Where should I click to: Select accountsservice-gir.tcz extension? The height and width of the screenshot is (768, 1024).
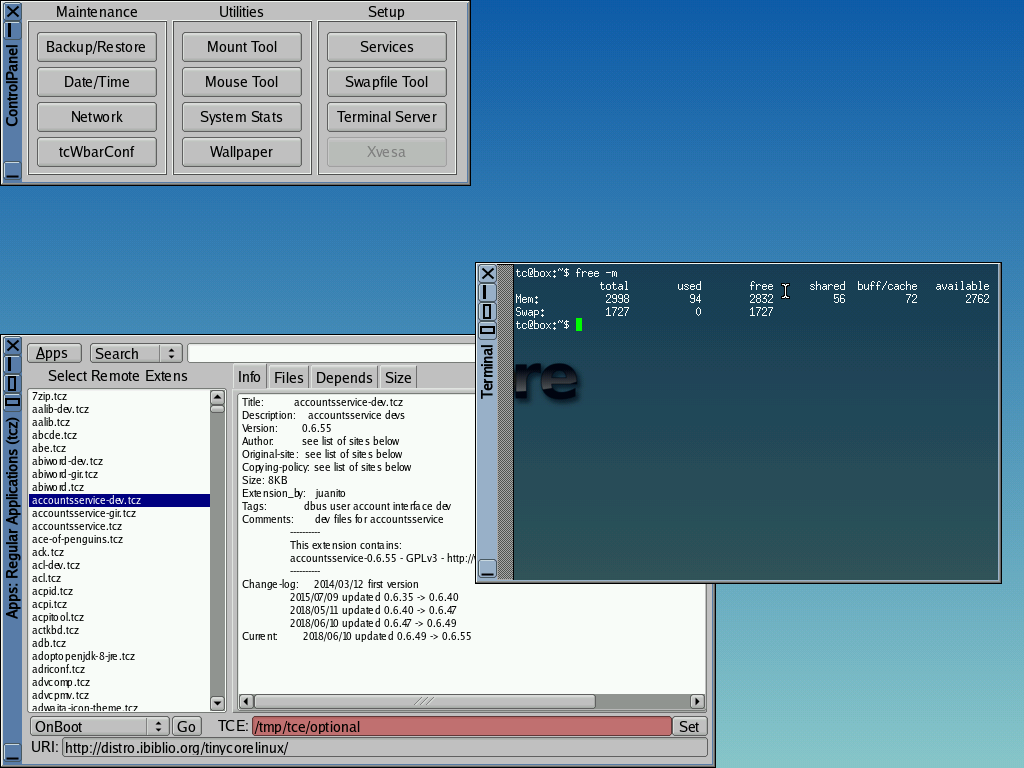[119, 513]
